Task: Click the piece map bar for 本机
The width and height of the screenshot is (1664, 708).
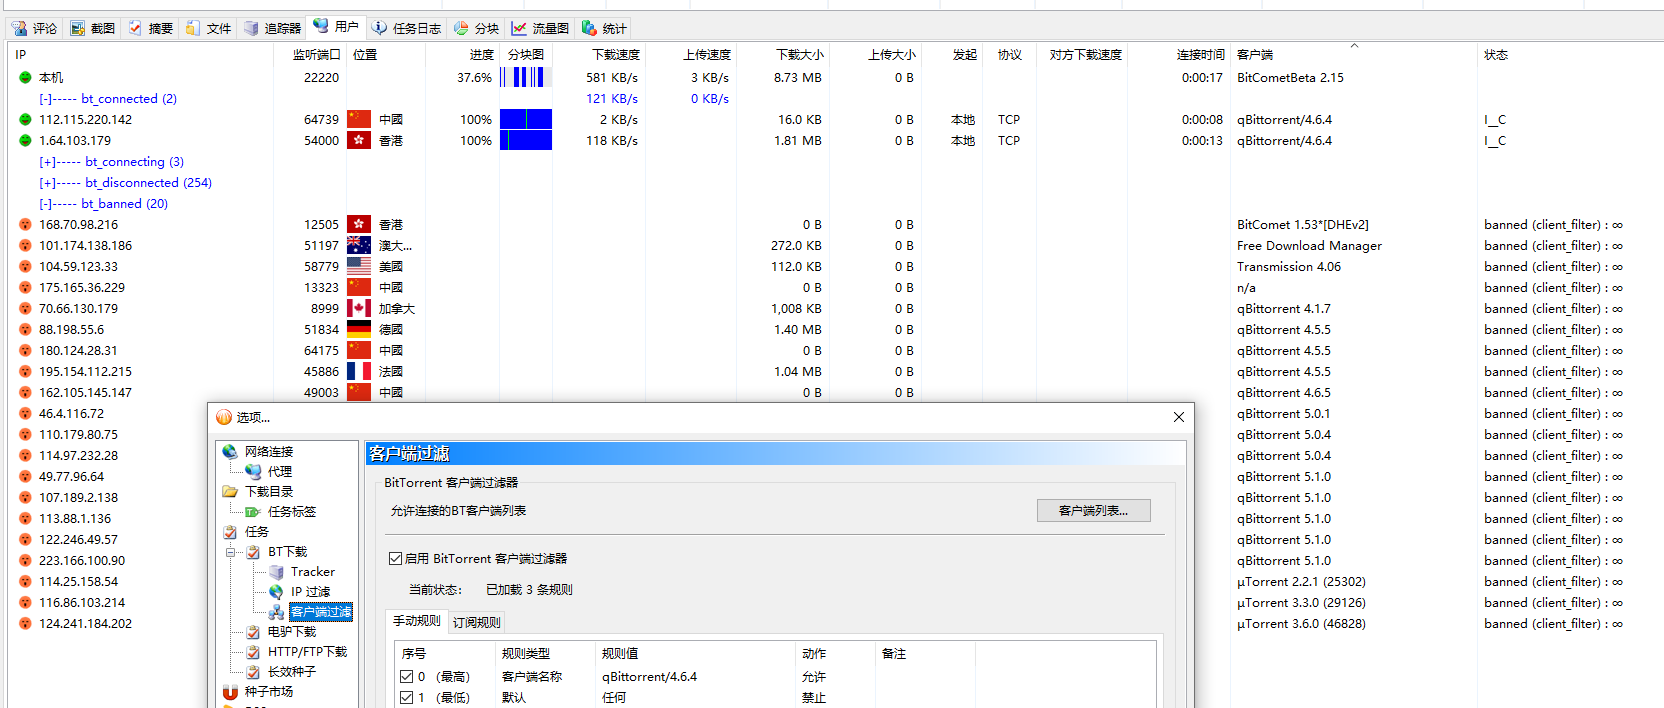Action: tap(526, 77)
